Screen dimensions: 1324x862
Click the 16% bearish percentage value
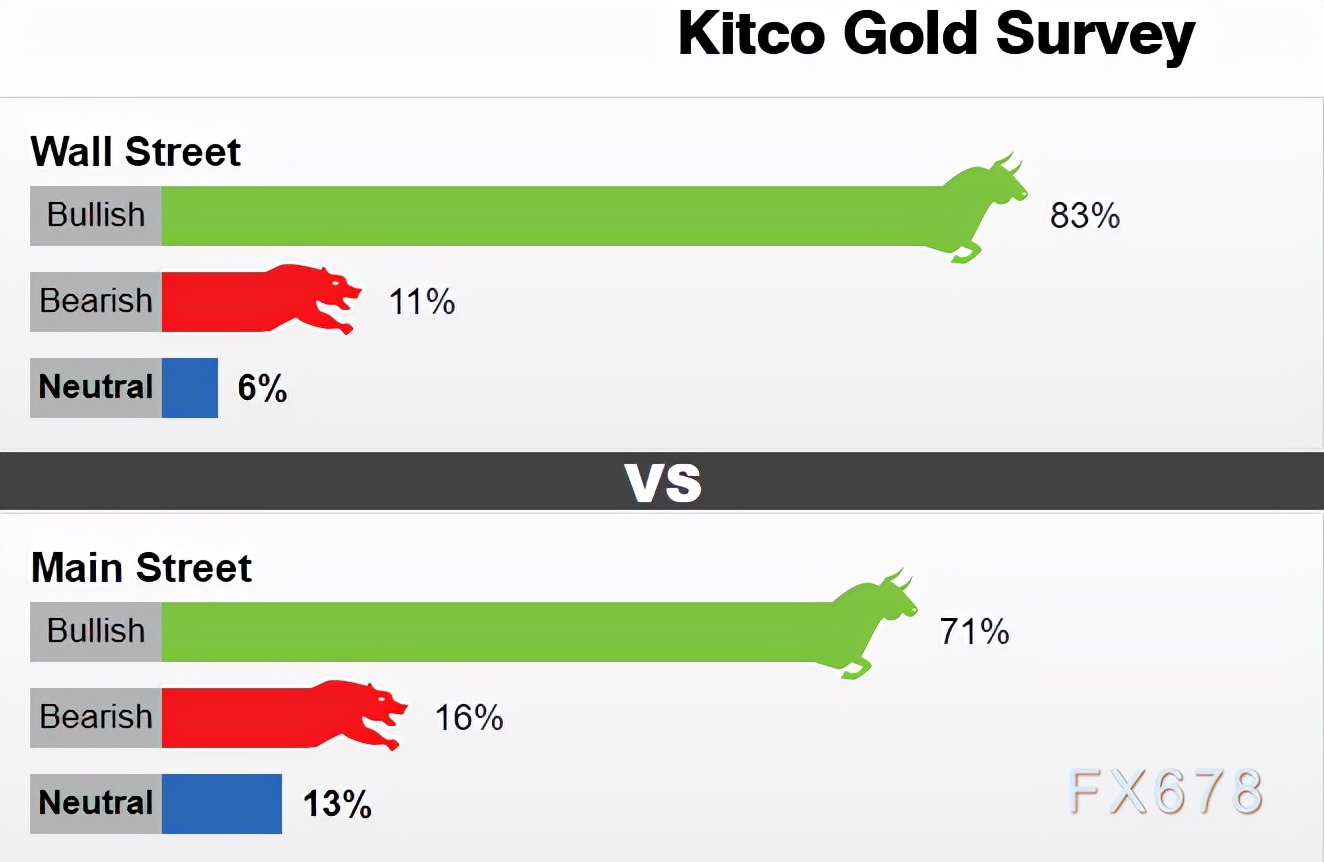469,717
